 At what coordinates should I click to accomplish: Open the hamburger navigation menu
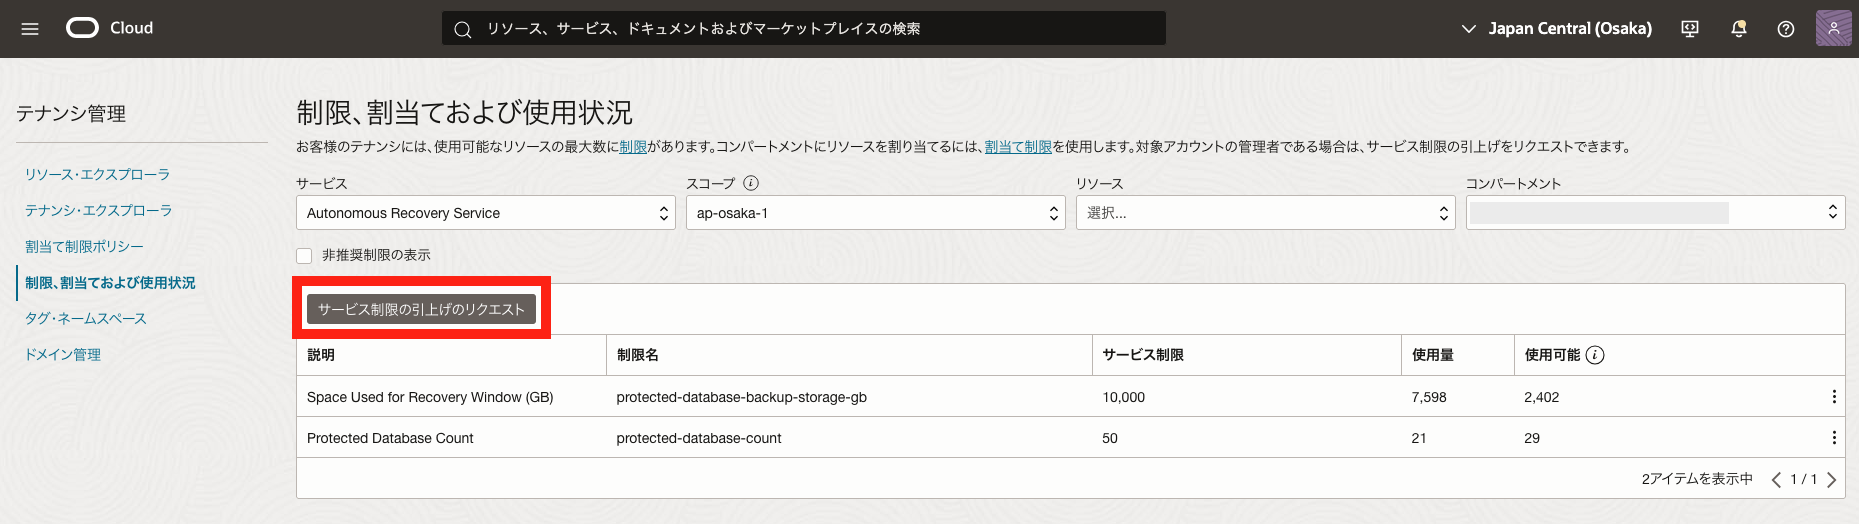30,29
